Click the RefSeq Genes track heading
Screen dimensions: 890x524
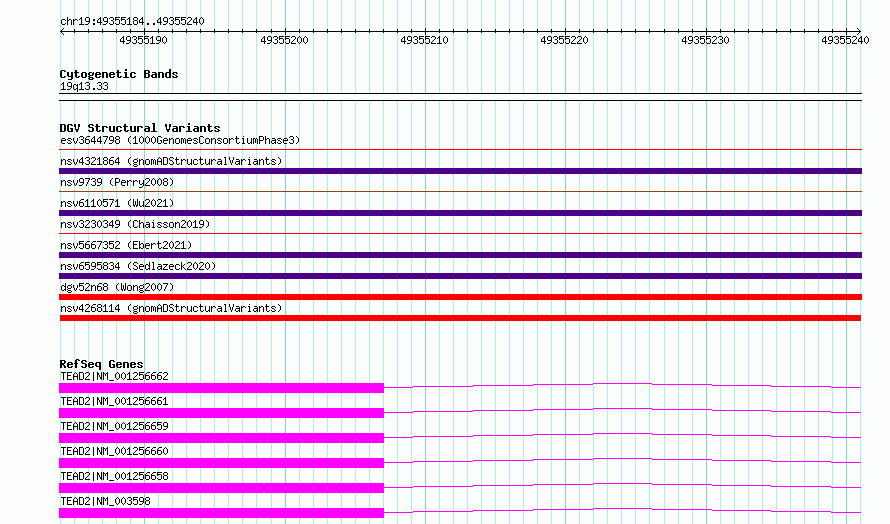[x=101, y=364]
